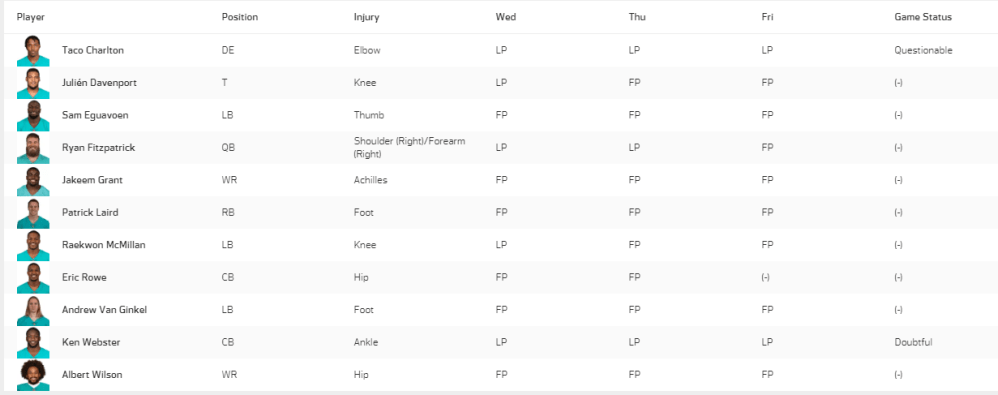Image resolution: width=998 pixels, height=395 pixels.
Task: Select the Wed practice column header
Action: 506,17
